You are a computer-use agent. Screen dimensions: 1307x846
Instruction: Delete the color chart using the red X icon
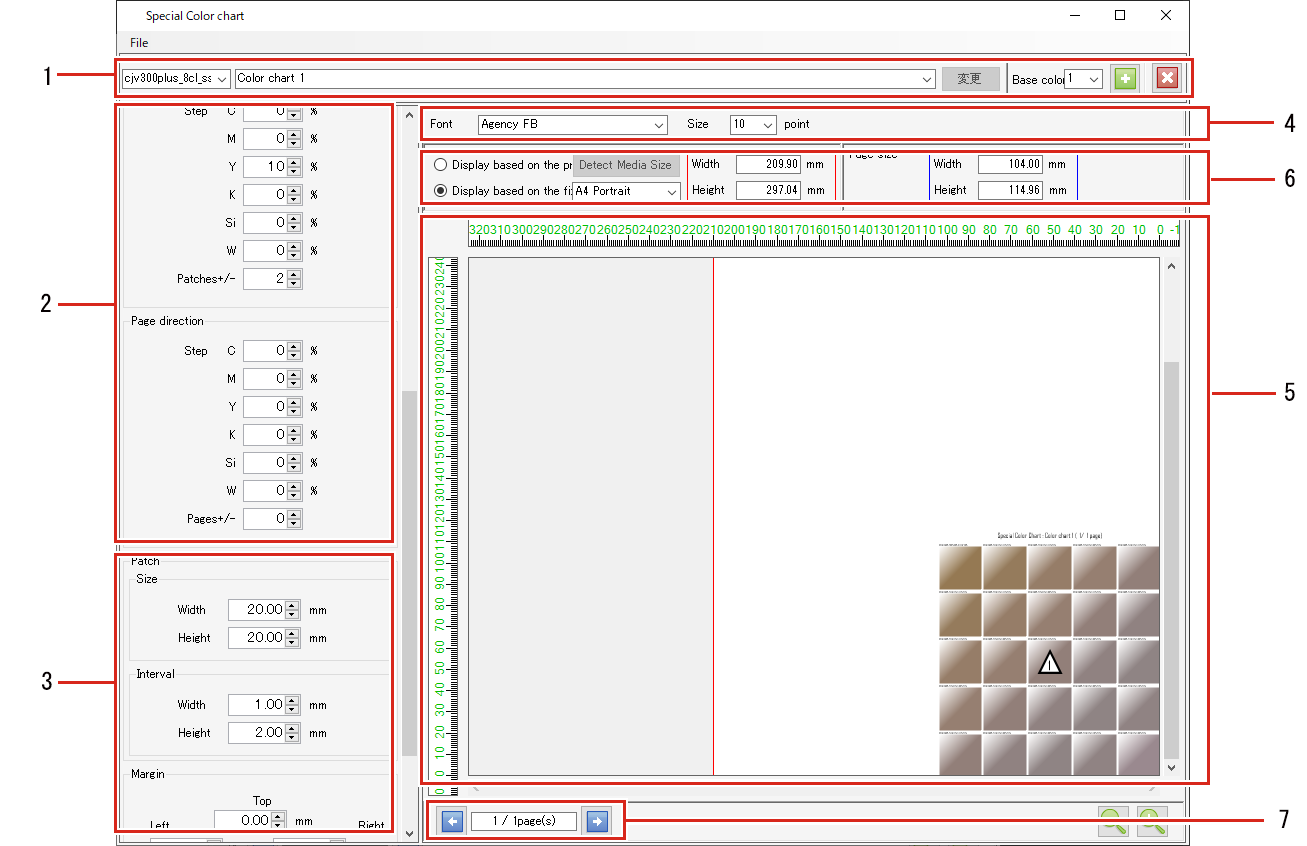1166,77
